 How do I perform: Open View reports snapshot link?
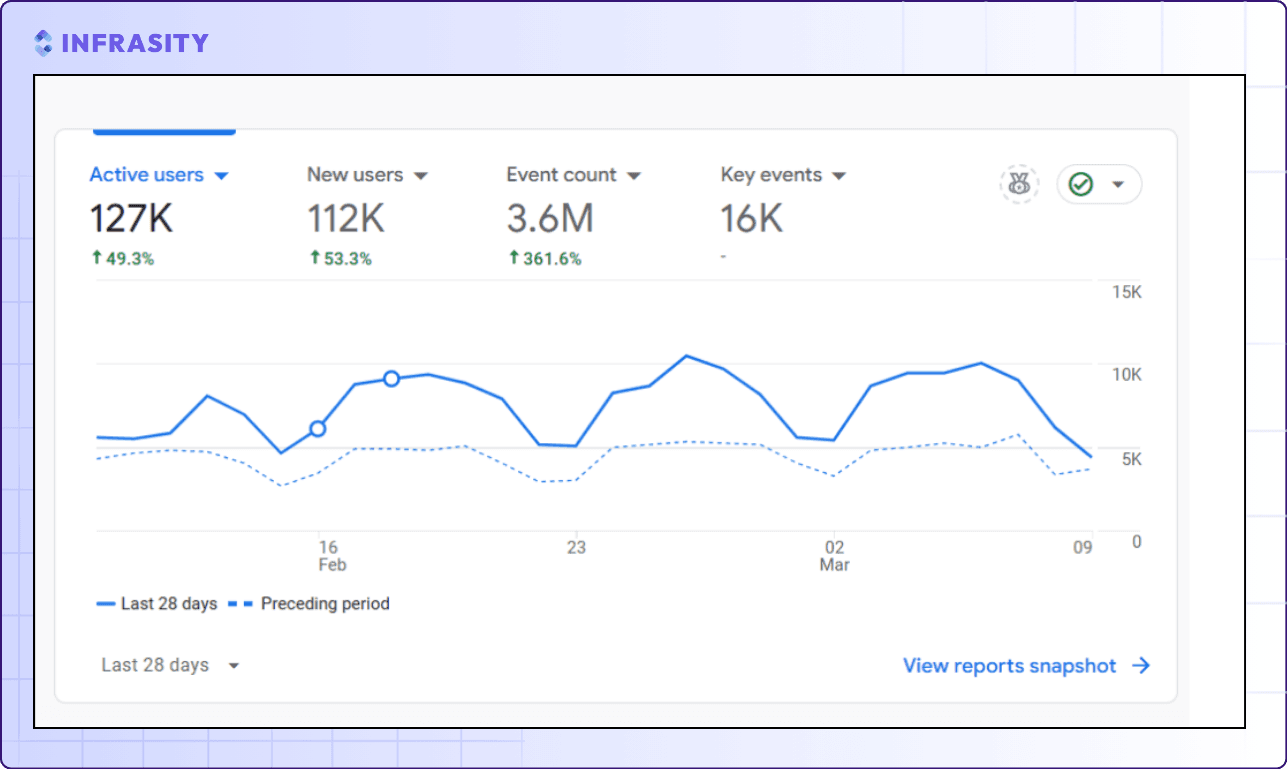pyautogui.click(x=1026, y=666)
